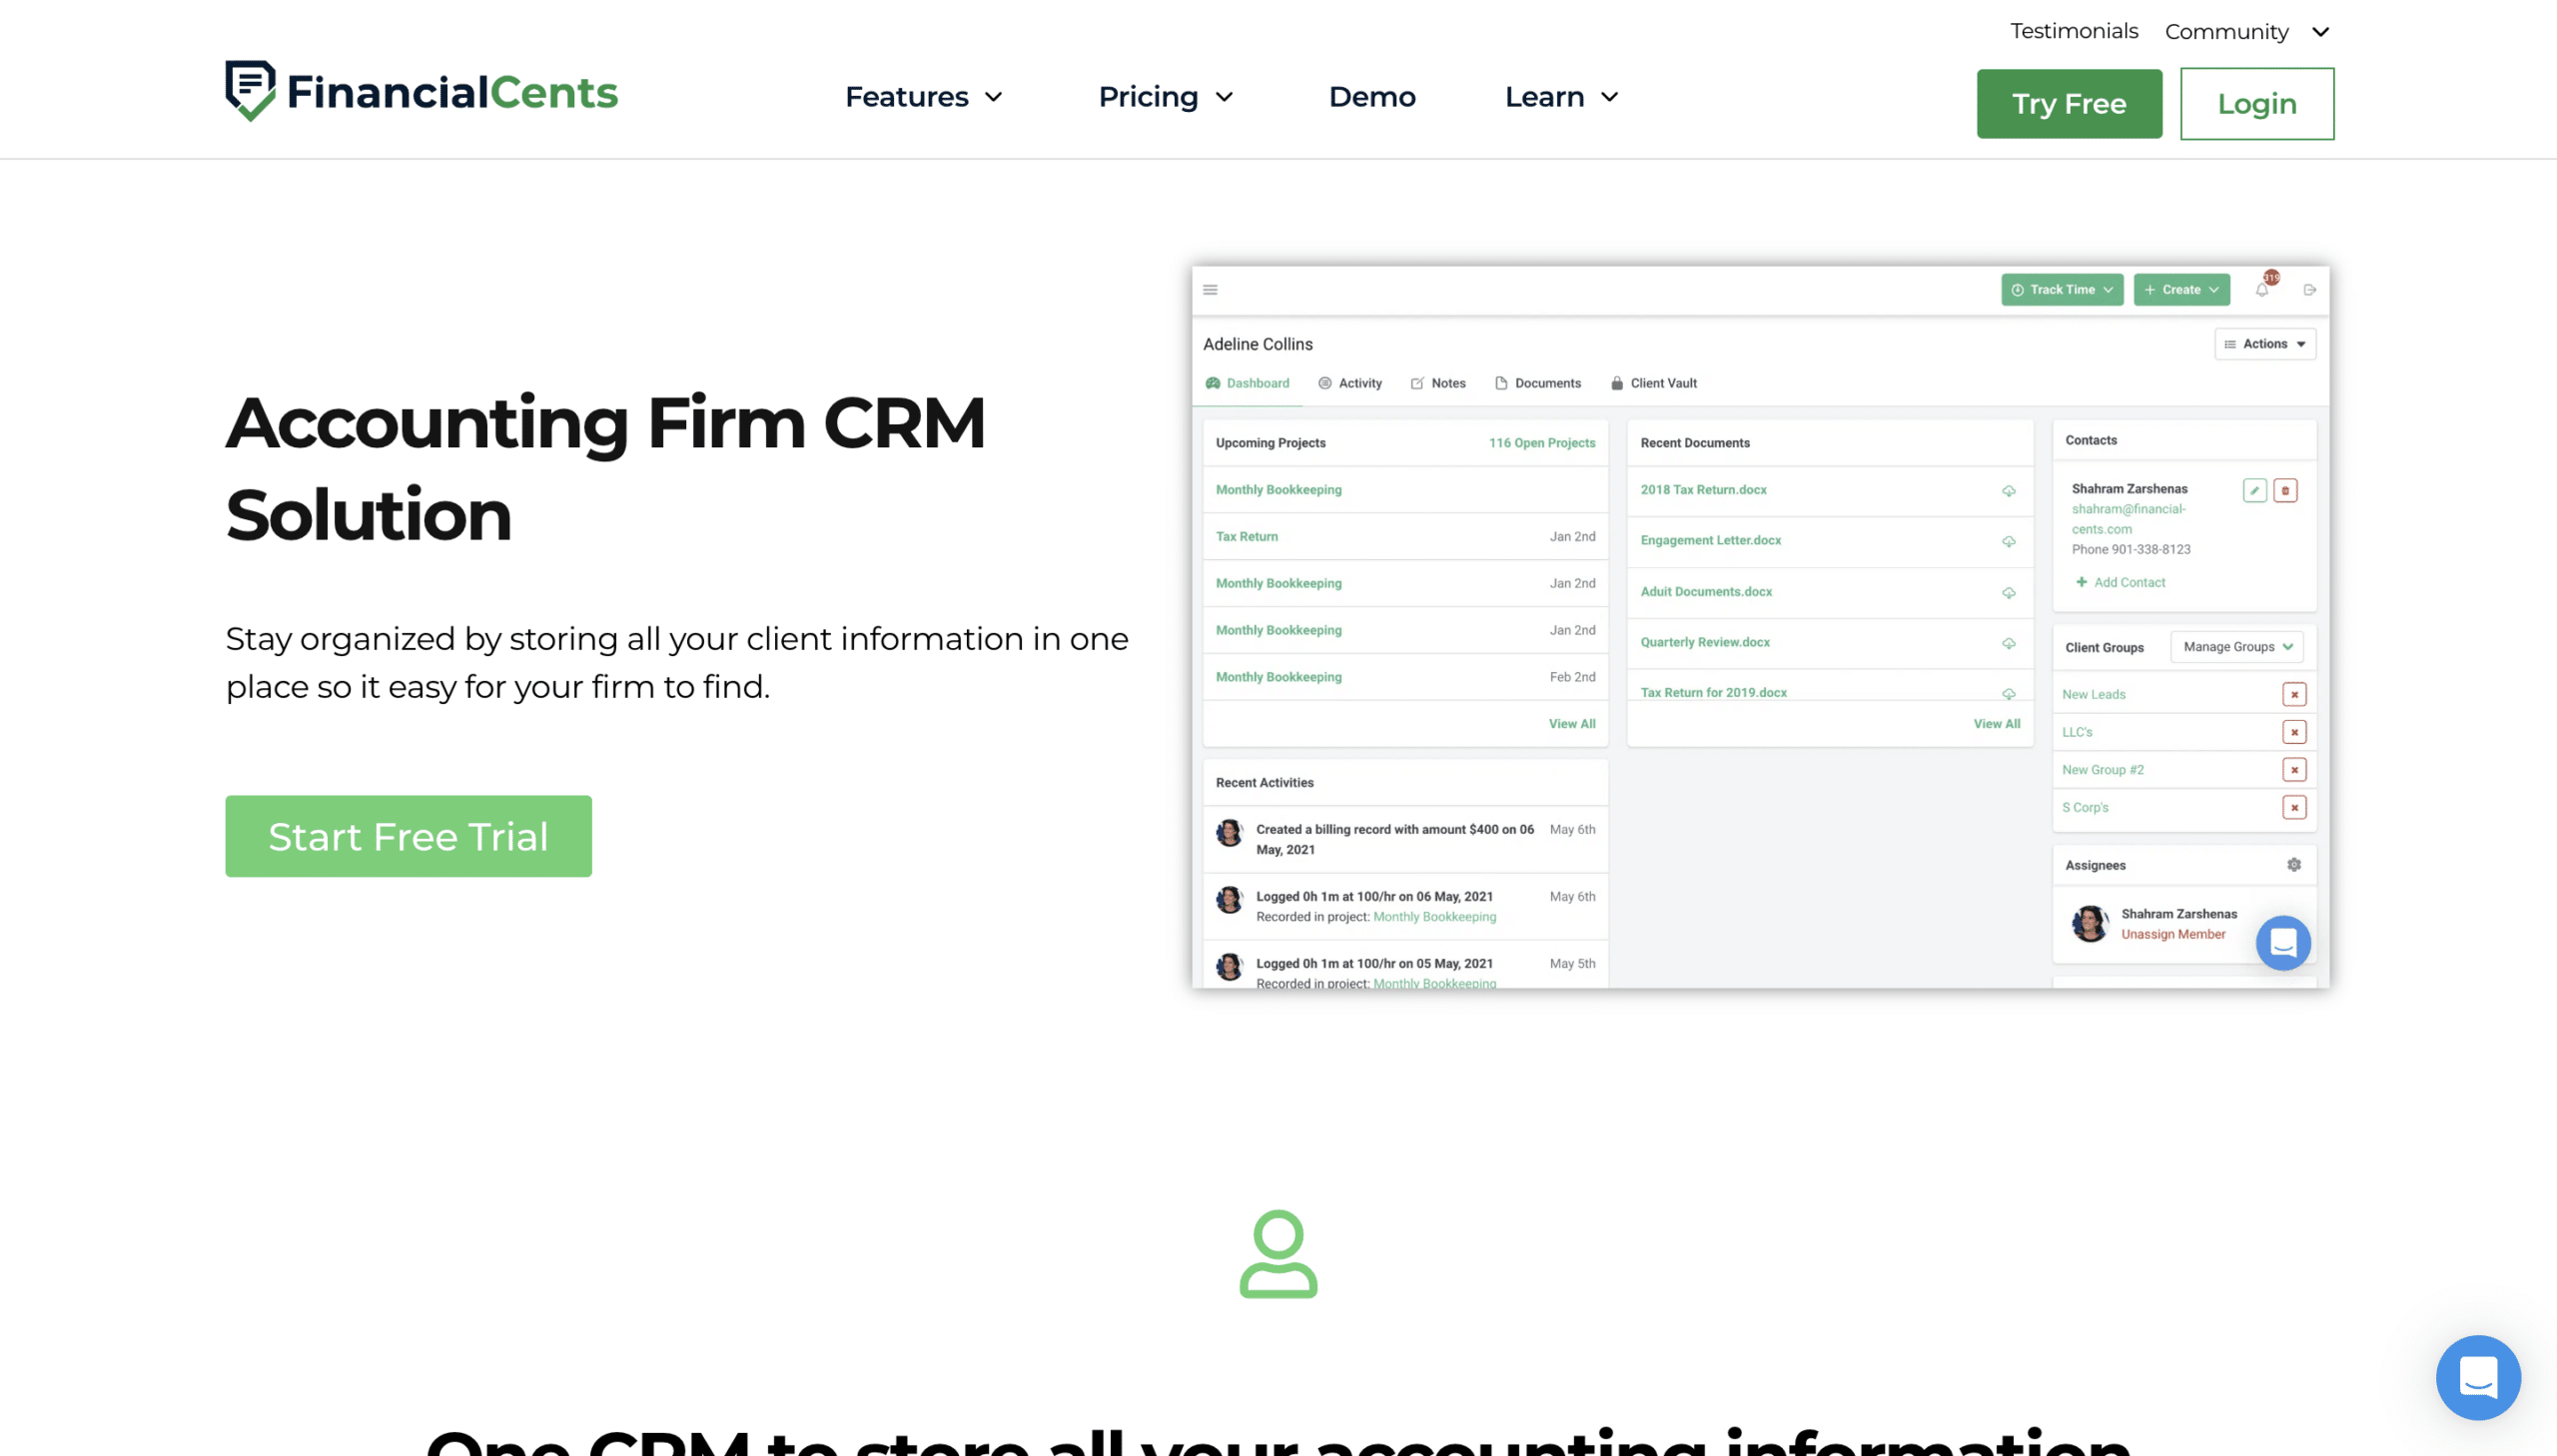Image resolution: width=2557 pixels, height=1456 pixels.
Task: Click 'Created a billing record' activity entry
Action: pos(1405,839)
